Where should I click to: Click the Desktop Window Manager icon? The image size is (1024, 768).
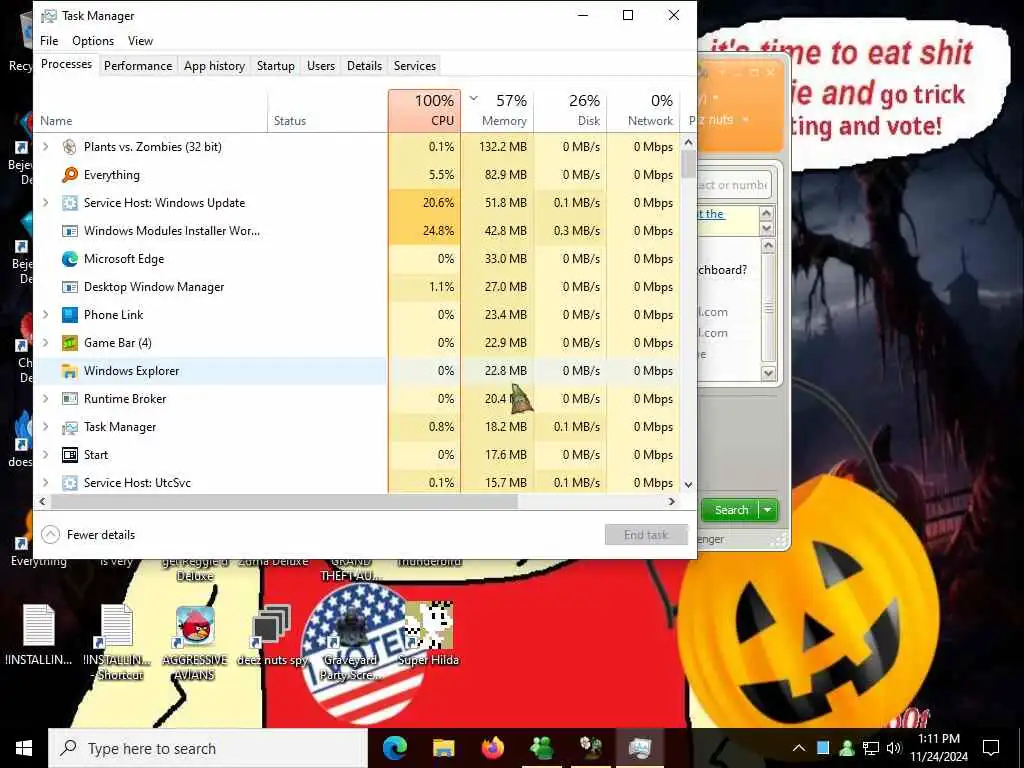click(69, 287)
